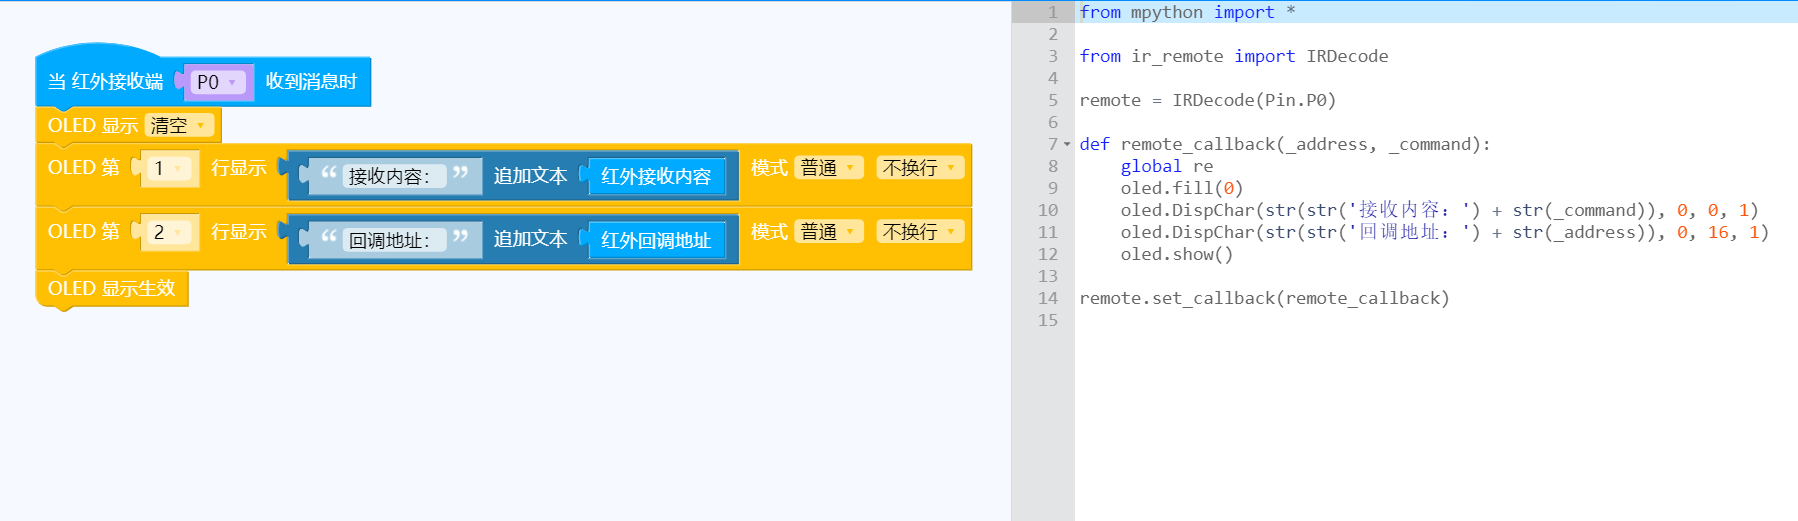Screen dimensions: 1798x521
Task: Open the P0 pin dropdown
Action: (x=217, y=82)
